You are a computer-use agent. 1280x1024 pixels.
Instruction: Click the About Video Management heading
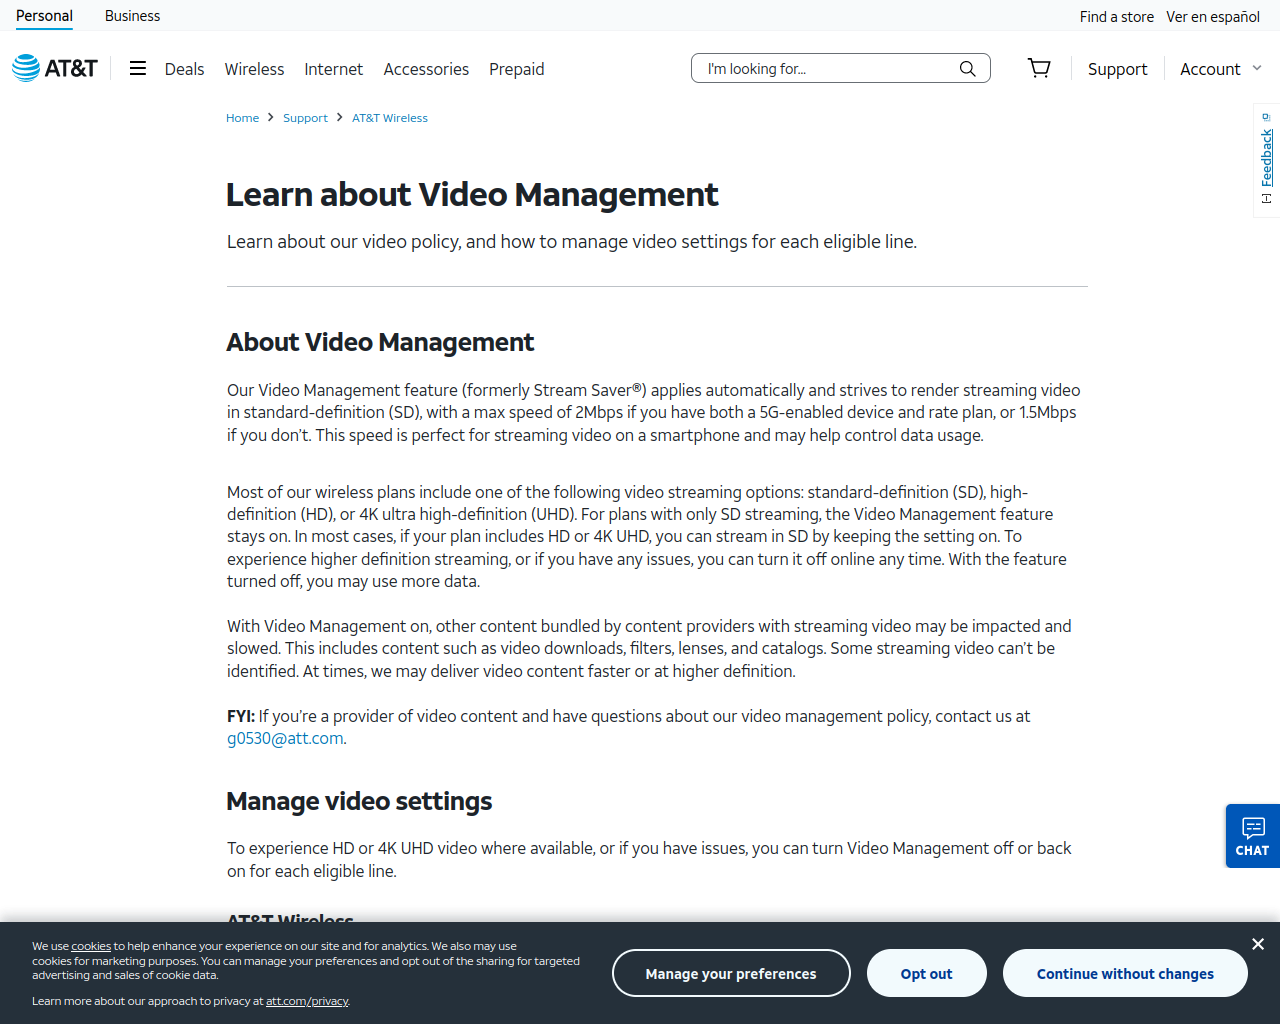tap(380, 342)
